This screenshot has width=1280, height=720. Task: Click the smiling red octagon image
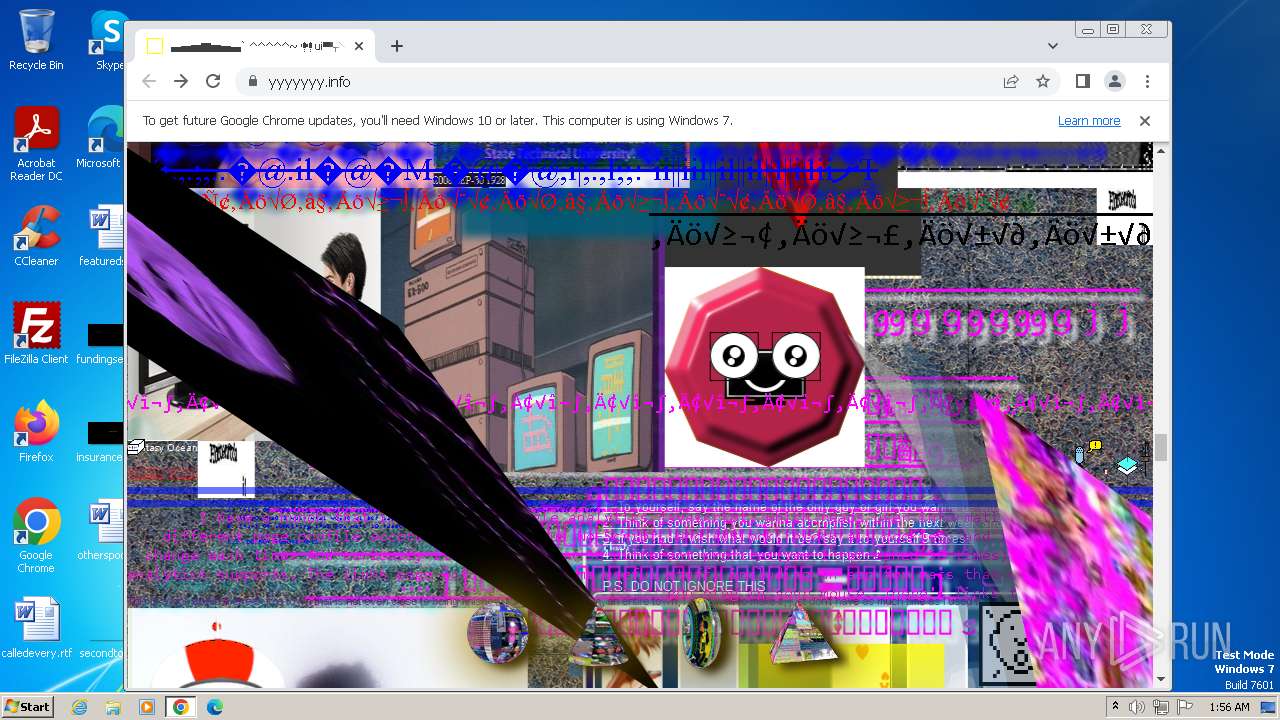point(765,367)
